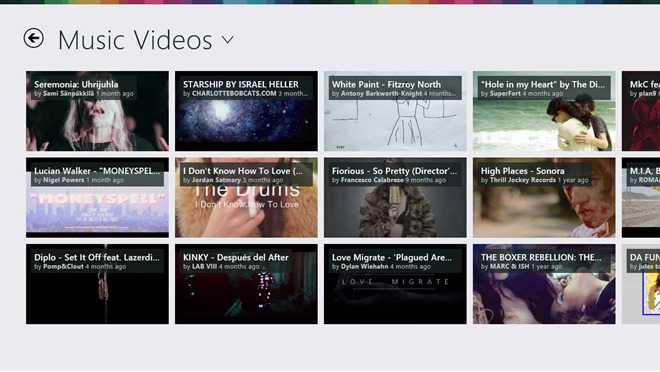Select the partially visible M.I.A. video tile
This screenshot has width=660, height=372.
(x=641, y=198)
